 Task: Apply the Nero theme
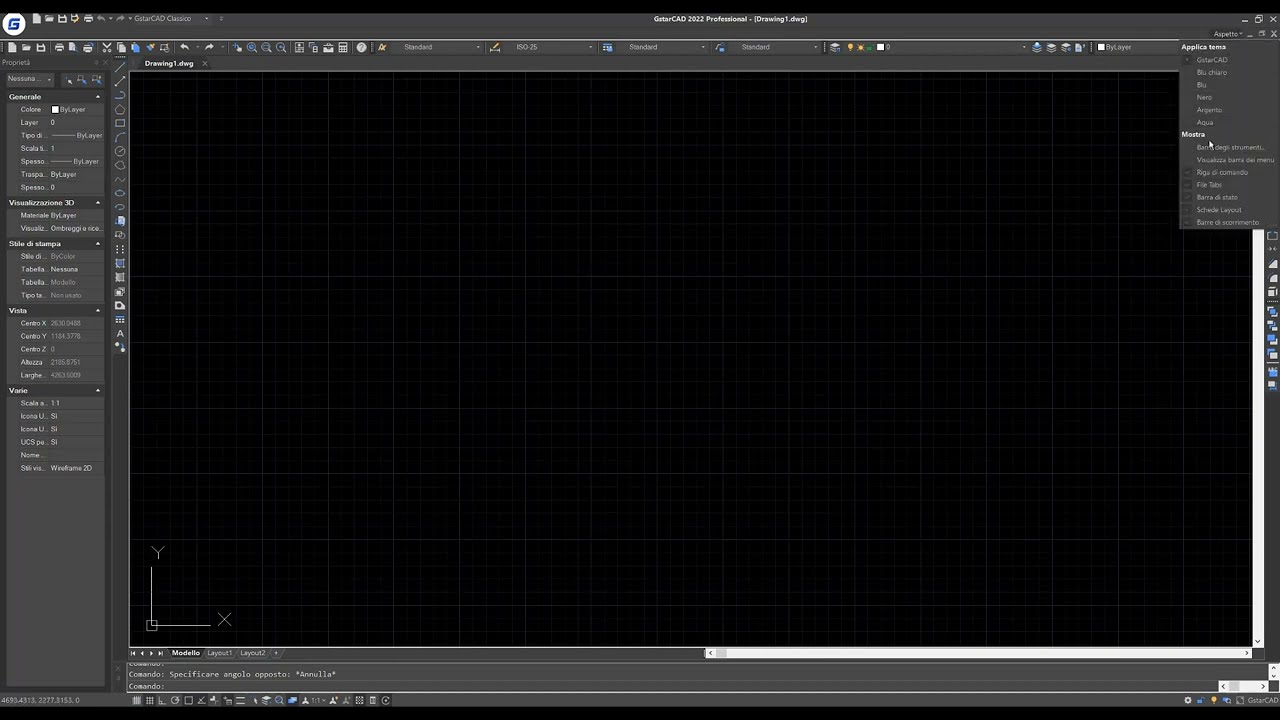1204,97
